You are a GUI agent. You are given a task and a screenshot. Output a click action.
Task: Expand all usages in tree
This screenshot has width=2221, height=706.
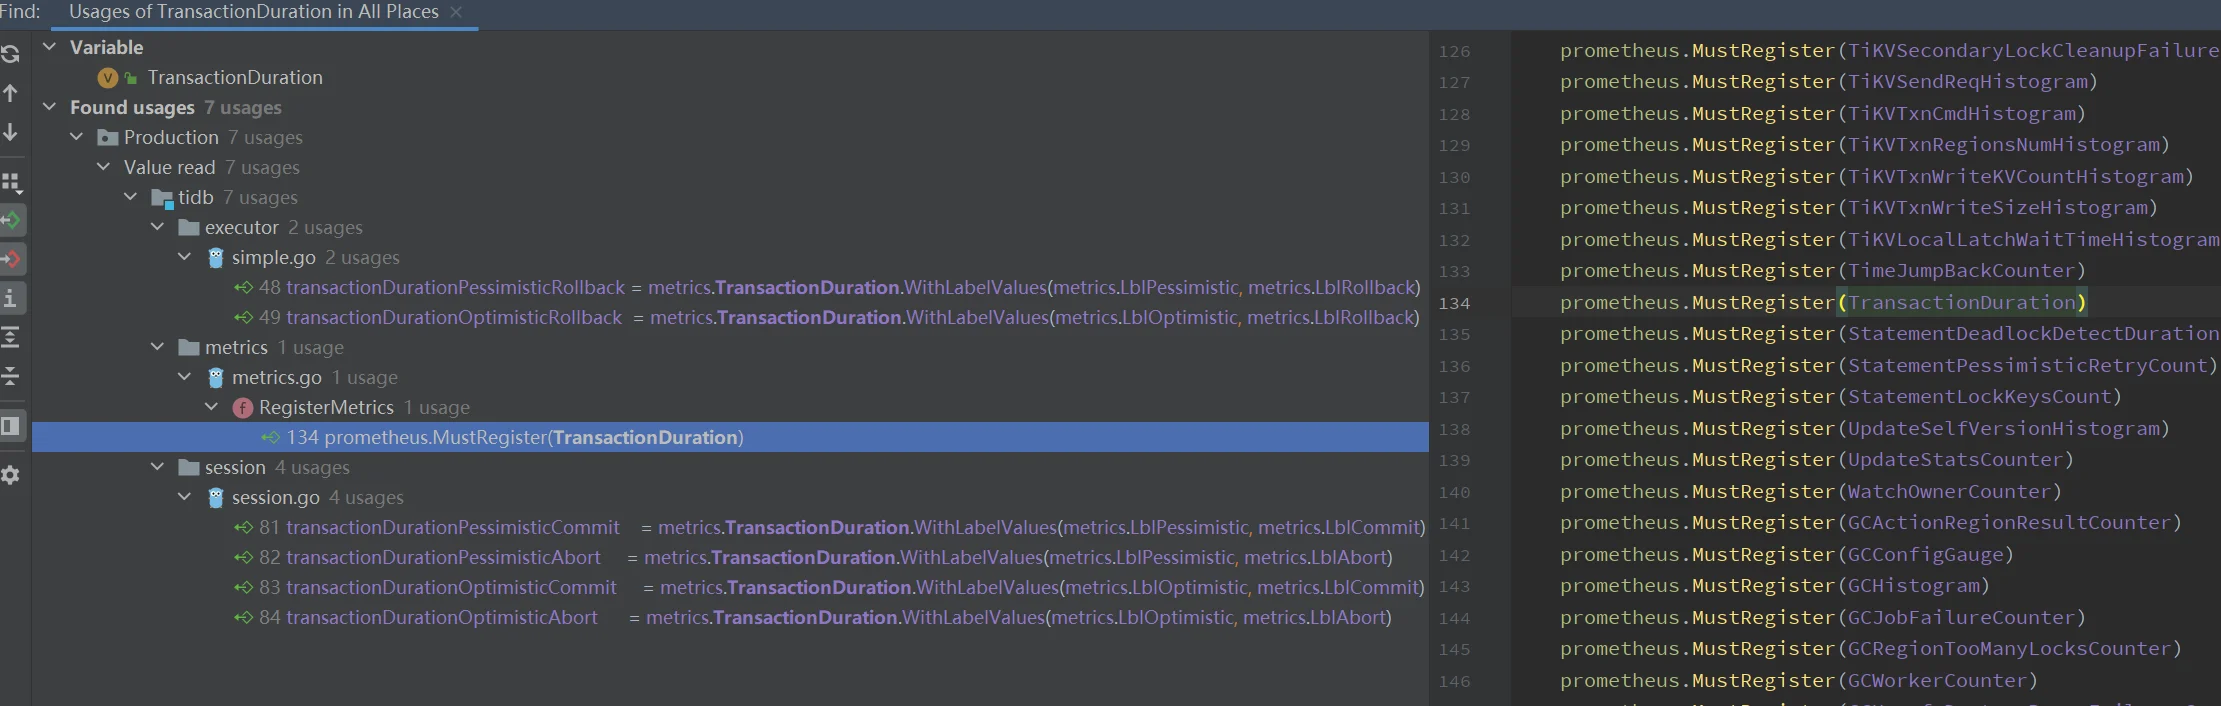click(x=10, y=337)
